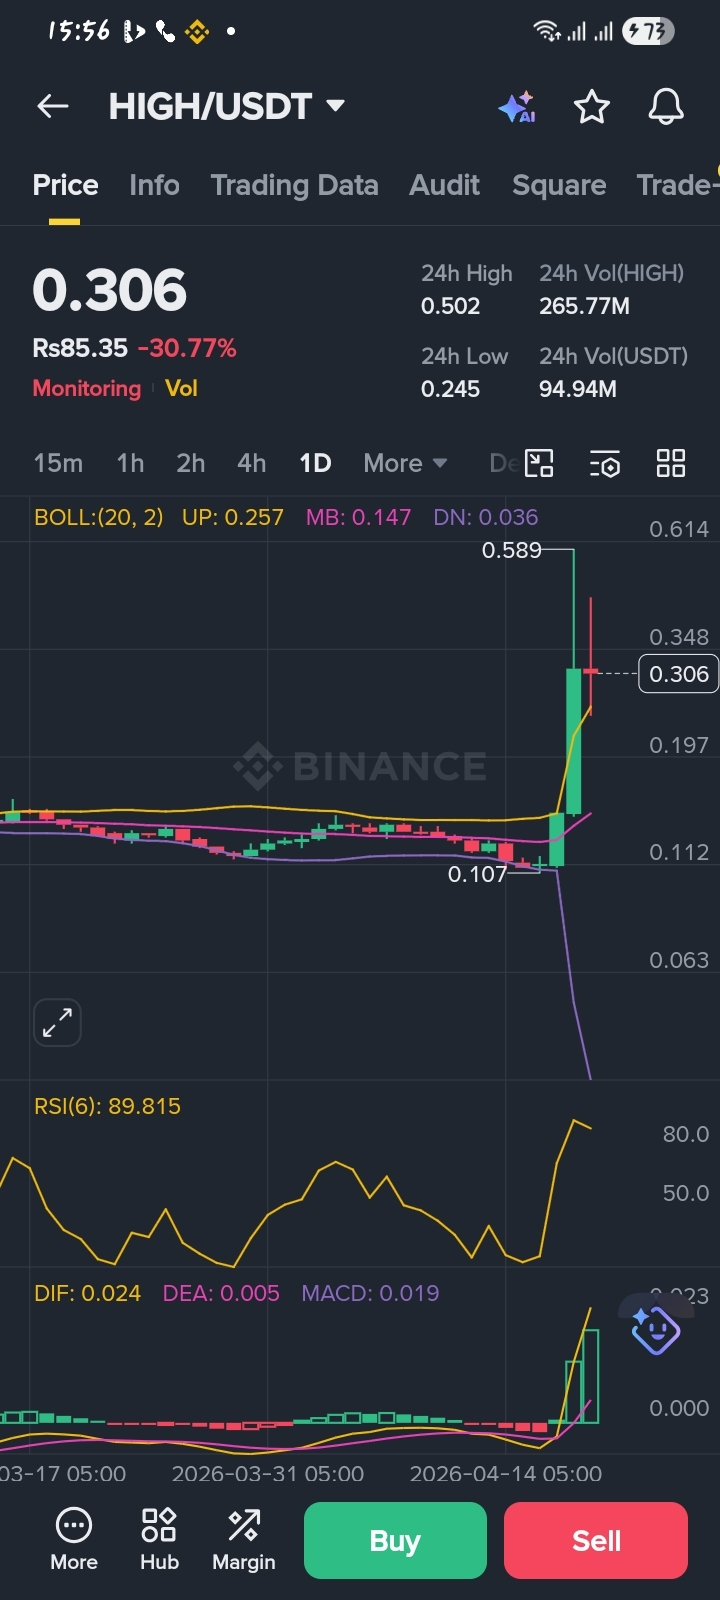
Task: Tap the UP: 0.257 Bollinger value
Action: point(233,517)
